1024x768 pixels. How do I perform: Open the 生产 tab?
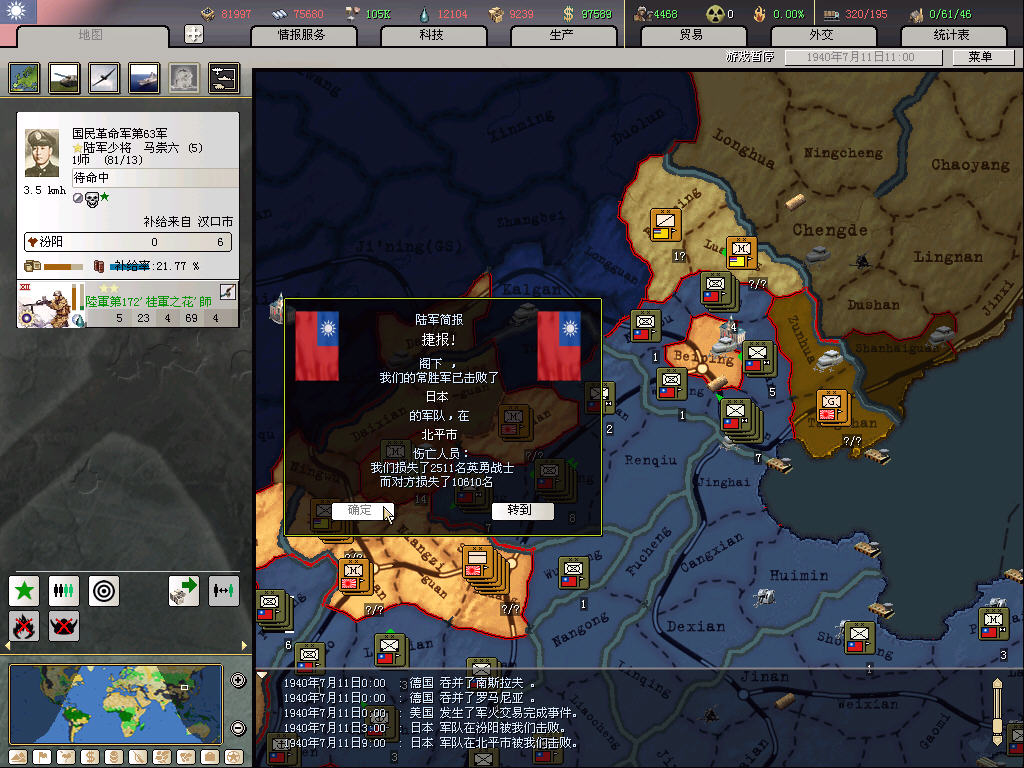562,35
